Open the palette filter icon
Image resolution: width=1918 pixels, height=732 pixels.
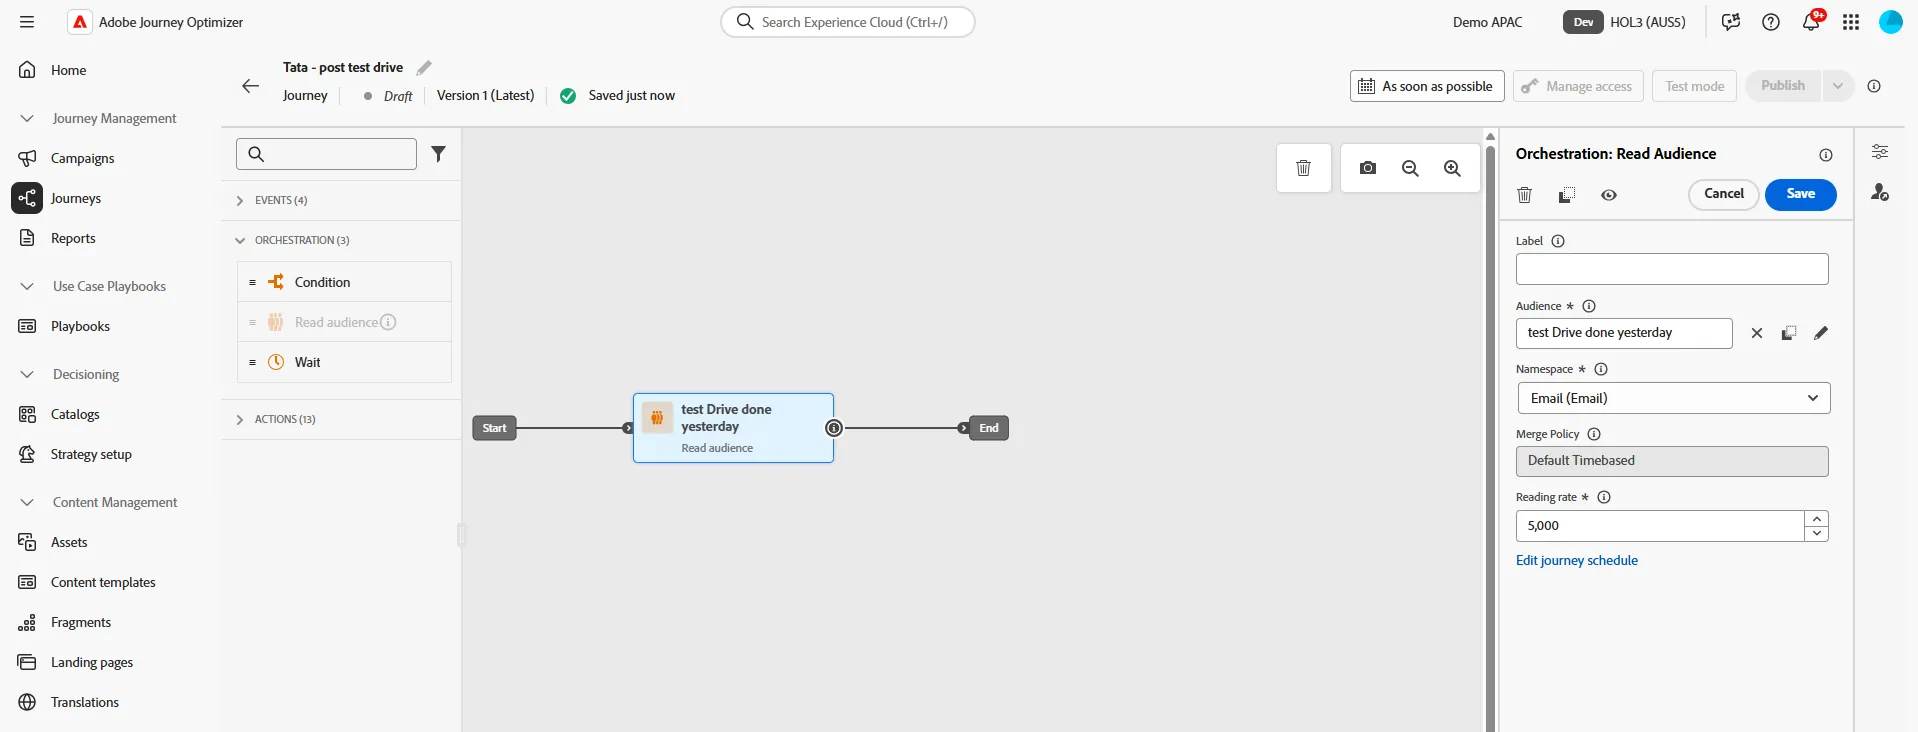click(438, 153)
